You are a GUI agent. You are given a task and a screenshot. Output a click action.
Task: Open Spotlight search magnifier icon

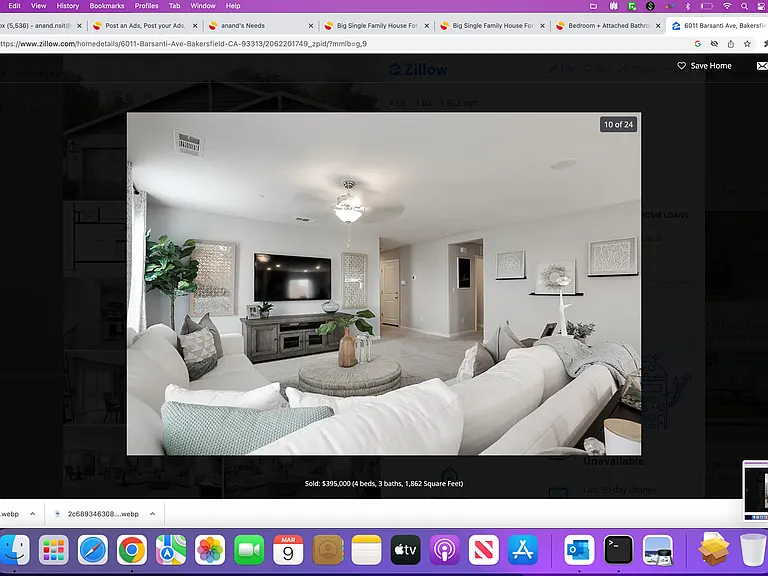[744, 6]
